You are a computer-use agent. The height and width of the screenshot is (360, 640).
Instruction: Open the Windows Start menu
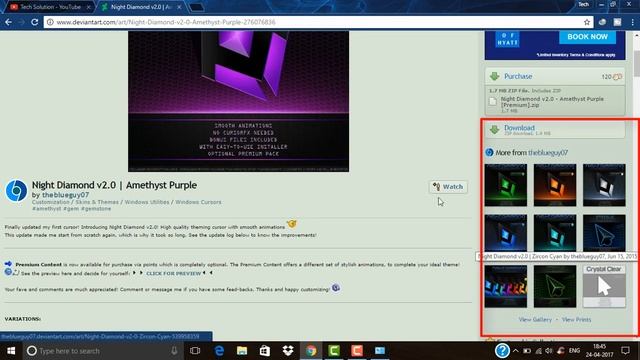point(11,351)
